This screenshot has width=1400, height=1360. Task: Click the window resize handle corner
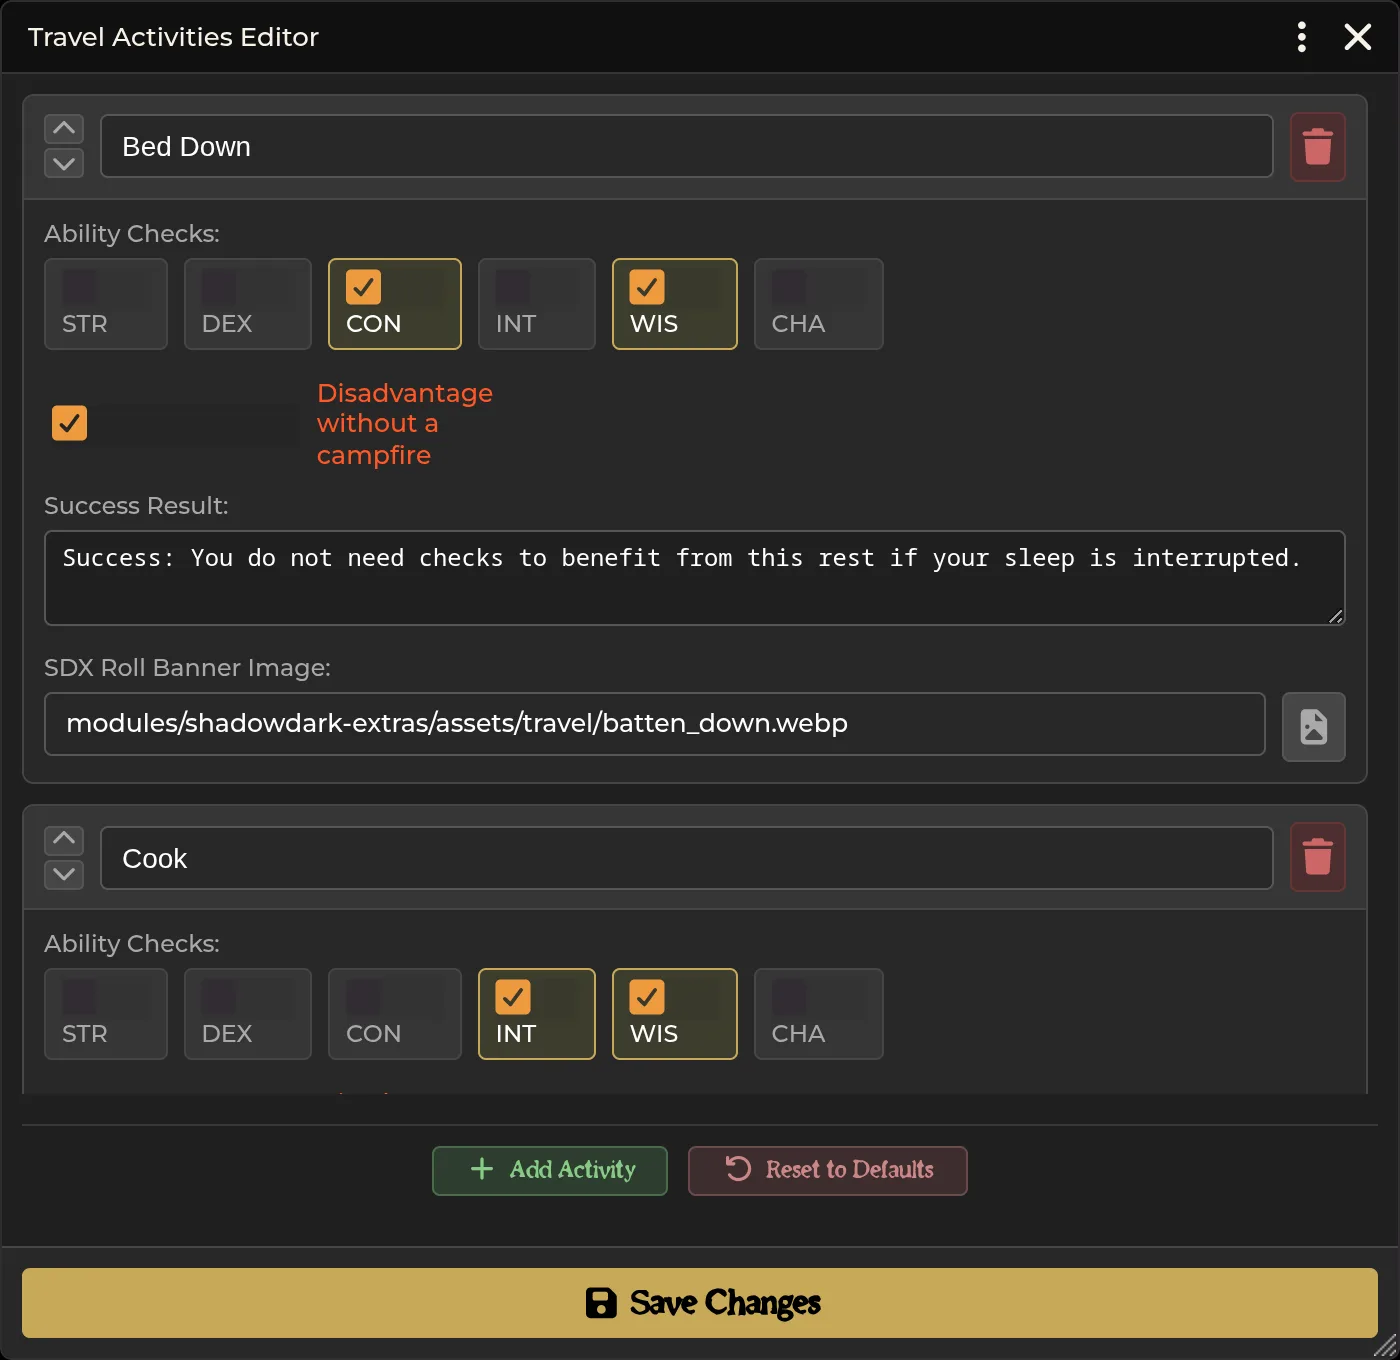[x=1385, y=1346]
